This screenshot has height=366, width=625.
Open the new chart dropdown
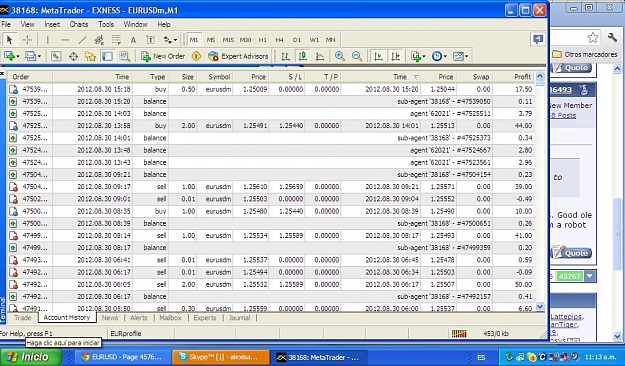[12, 56]
